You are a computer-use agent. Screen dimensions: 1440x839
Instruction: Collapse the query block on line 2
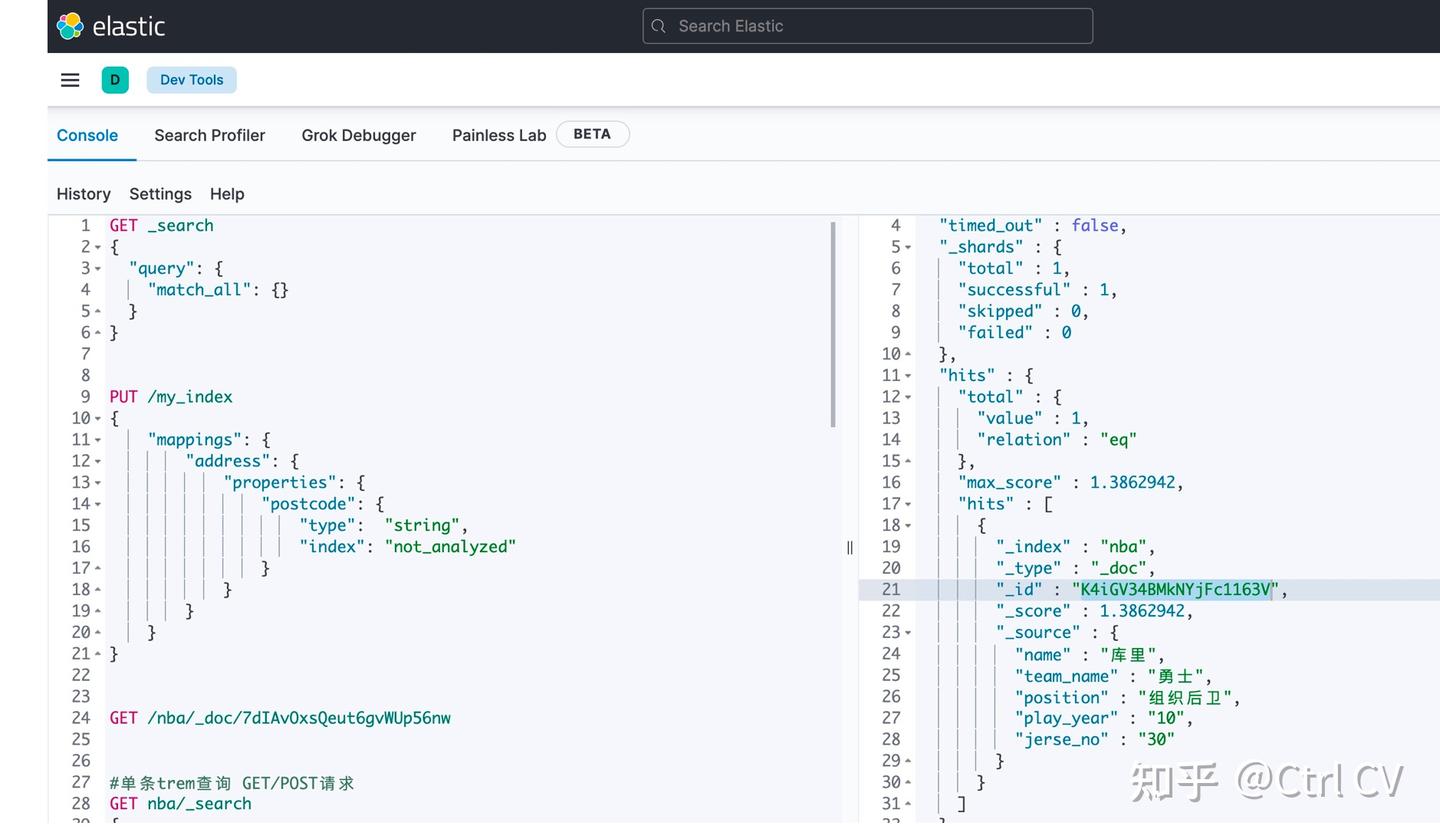tap(97, 246)
